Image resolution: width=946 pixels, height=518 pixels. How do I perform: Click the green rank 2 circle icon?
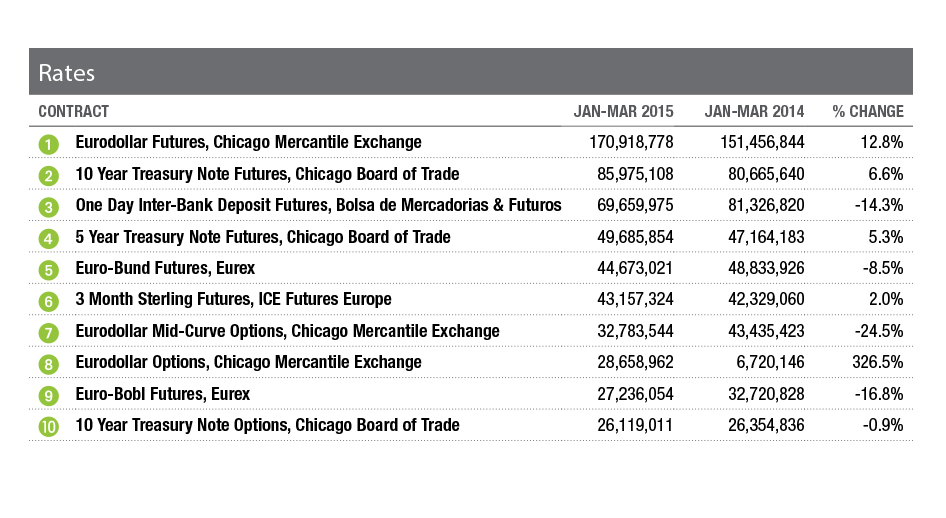[48, 175]
